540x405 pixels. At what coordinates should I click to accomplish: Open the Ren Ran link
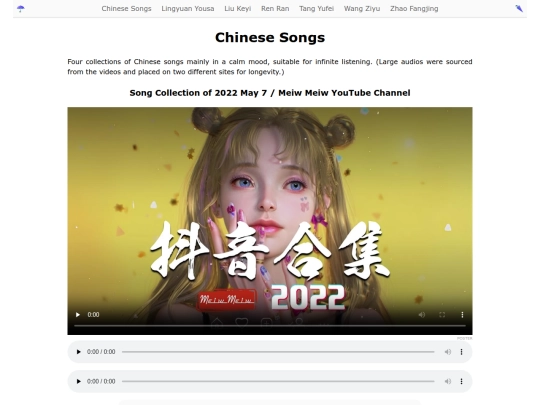coord(275,9)
